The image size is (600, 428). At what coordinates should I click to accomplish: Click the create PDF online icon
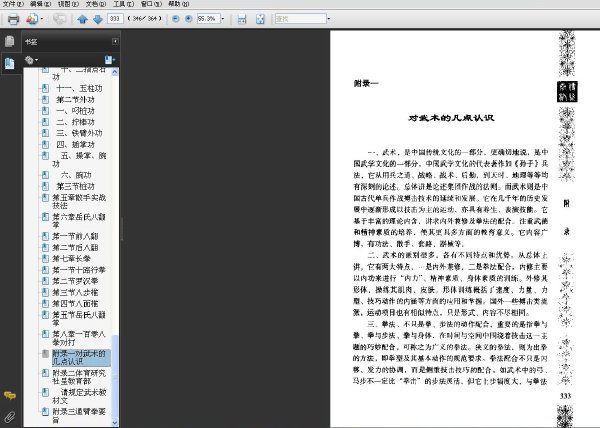point(32,19)
